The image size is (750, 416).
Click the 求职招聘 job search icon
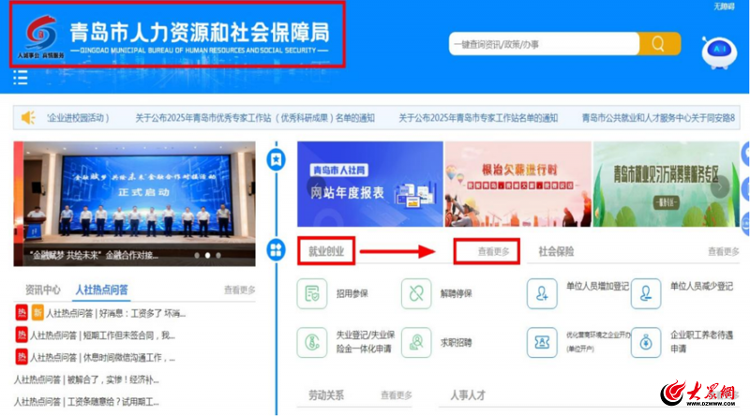pos(416,342)
